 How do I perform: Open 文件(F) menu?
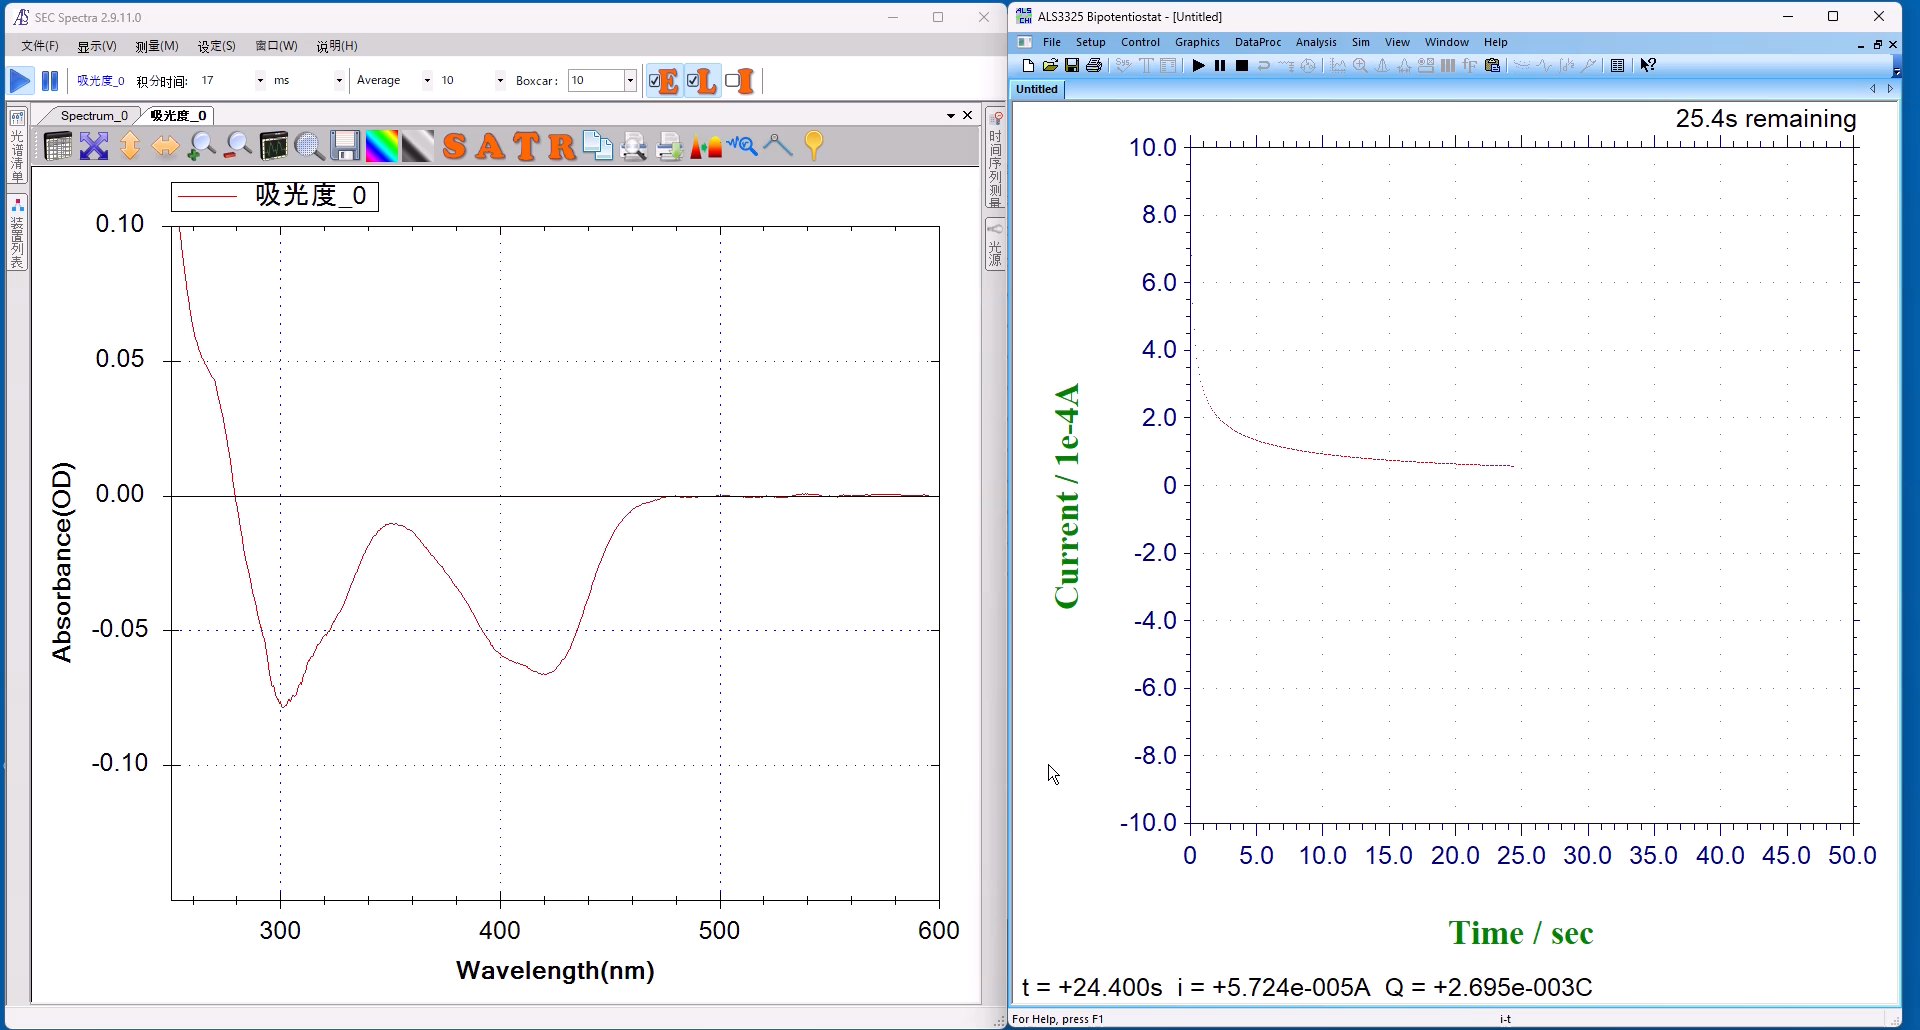(40, 46)
